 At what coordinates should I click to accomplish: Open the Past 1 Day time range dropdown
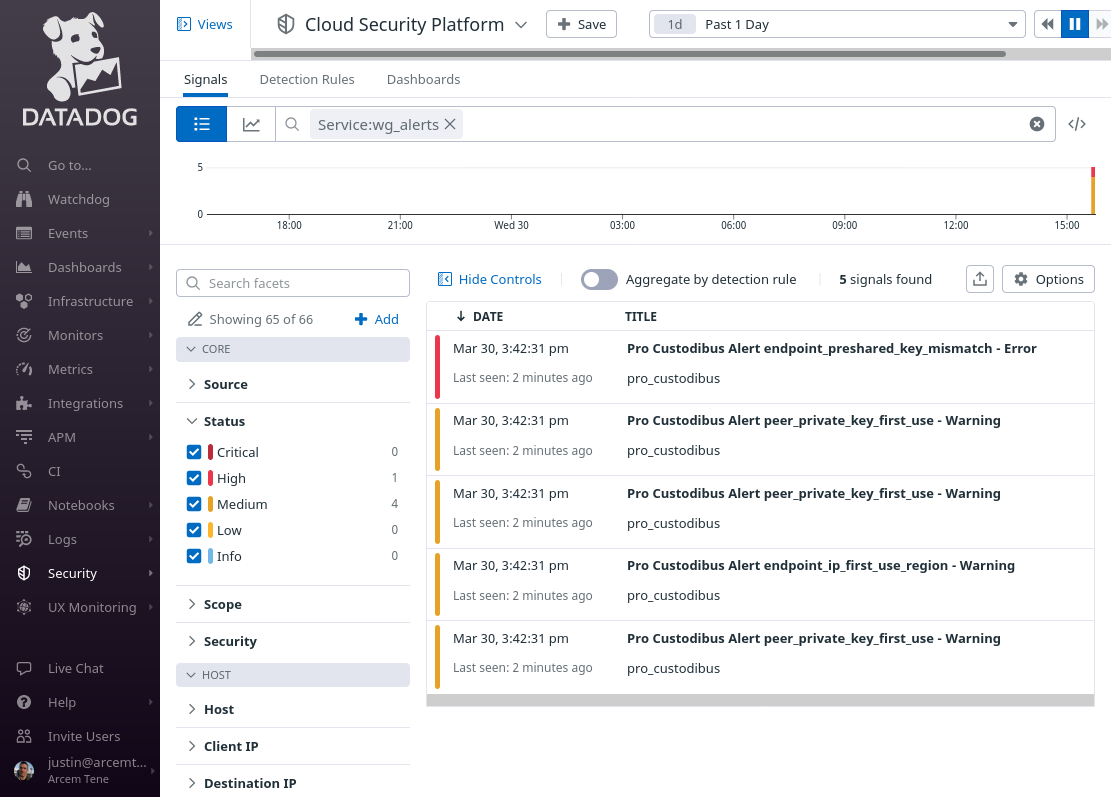click(x=837, y=24)
